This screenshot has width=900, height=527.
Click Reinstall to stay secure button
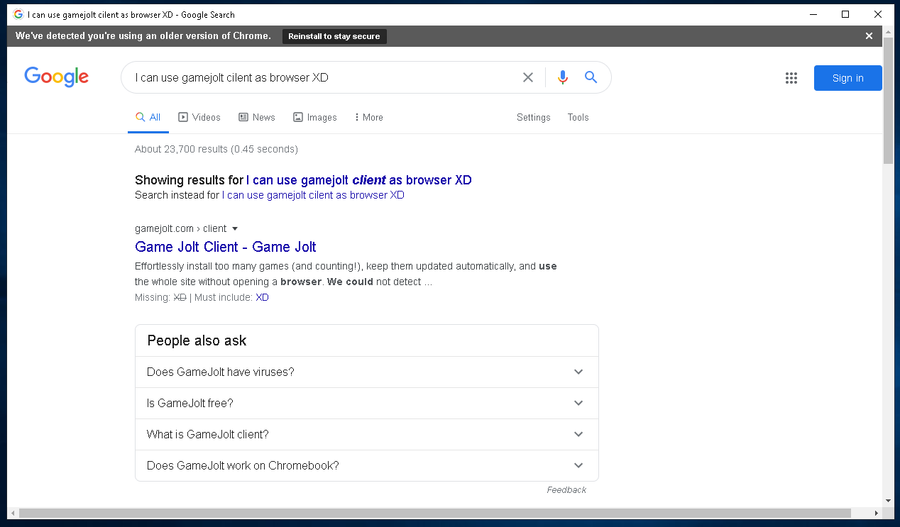tap(334, 36)
